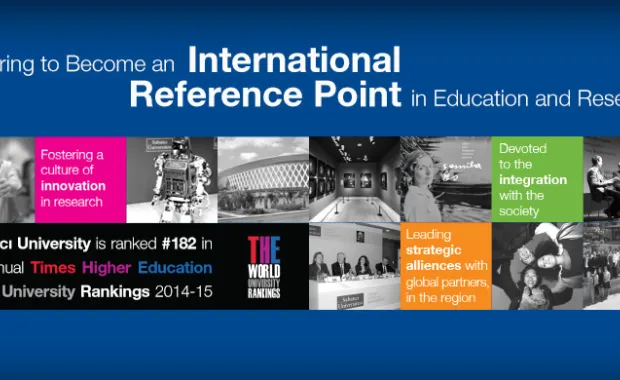Open the latticed building photo

pos(263,180)
